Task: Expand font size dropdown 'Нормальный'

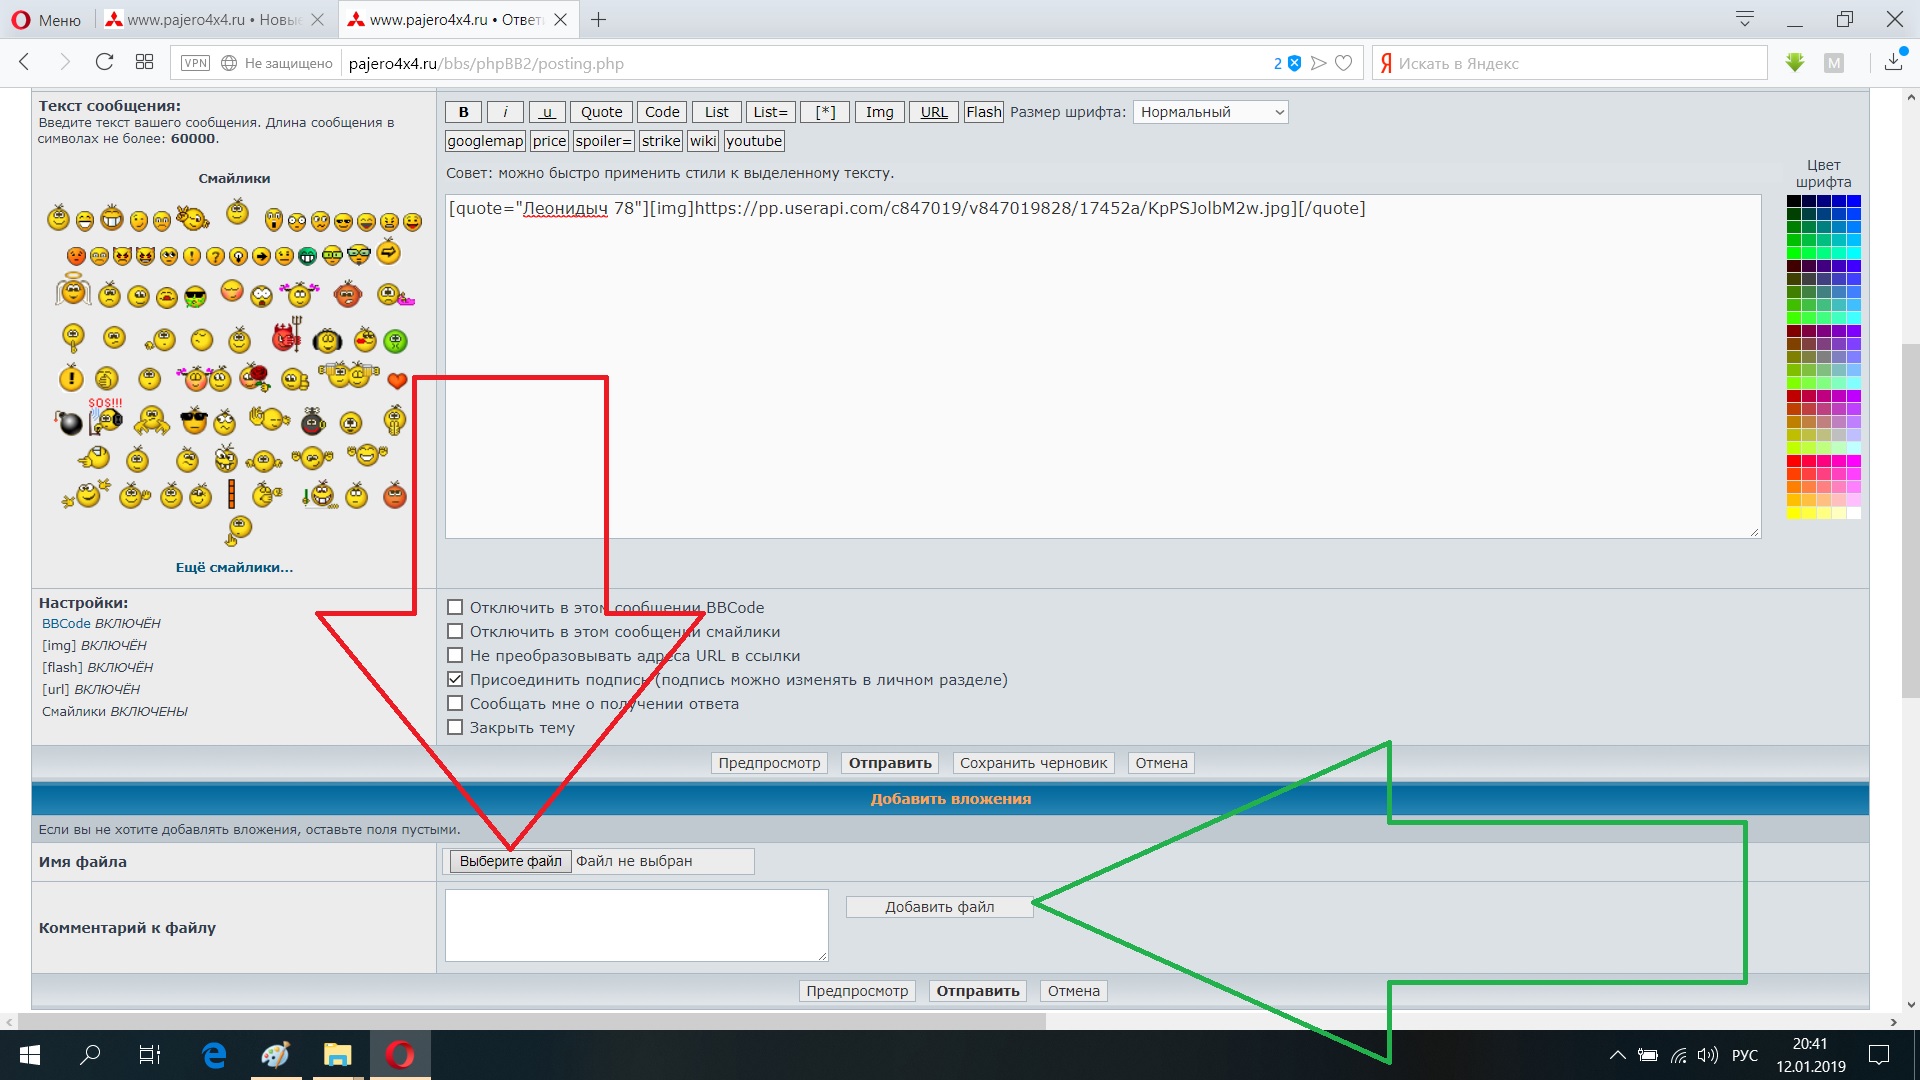Action: 1210,112
